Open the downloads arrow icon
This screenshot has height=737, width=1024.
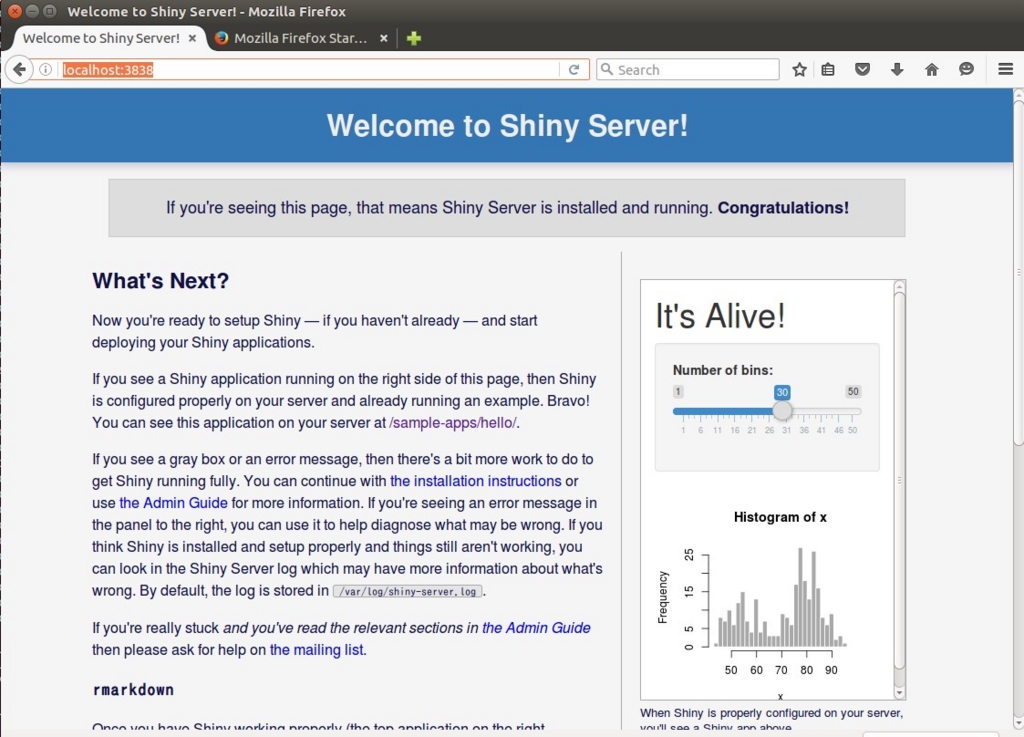(x=897, y=69)
